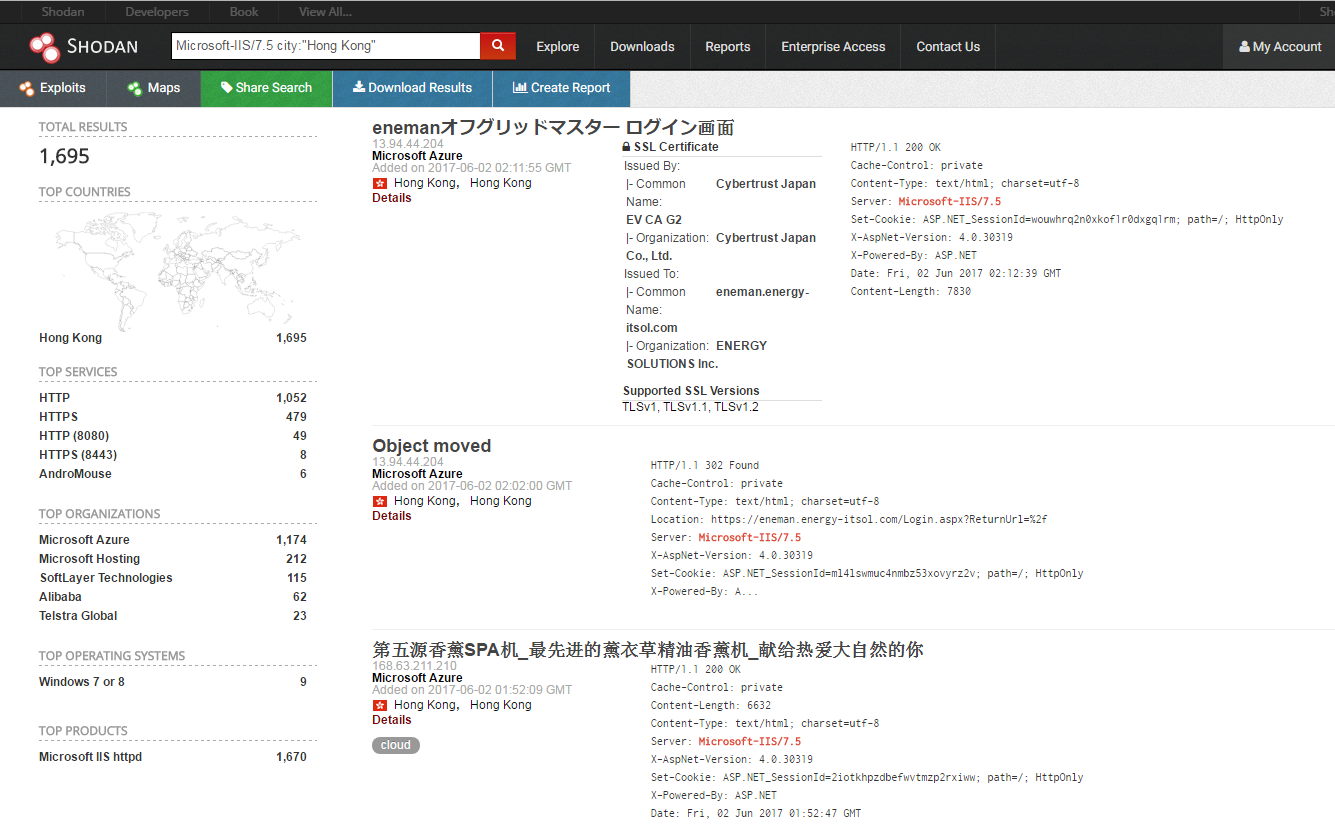The height and width of the screenshot is (827, 1335).
Task: Filter by HTTPS (8443) service
Action: click(x=78, y=455)
